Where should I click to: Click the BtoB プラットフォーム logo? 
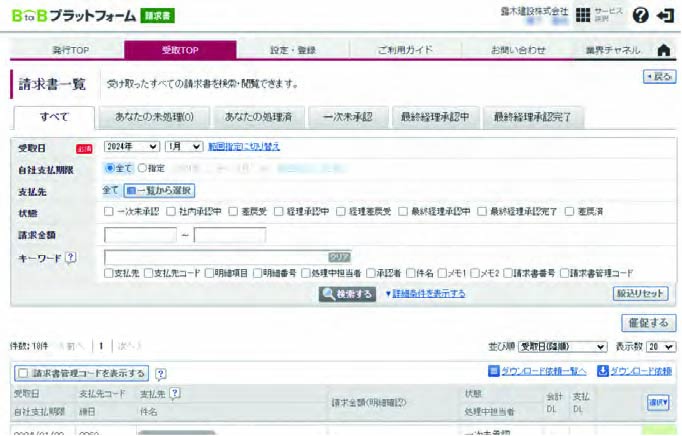[x=73, y=16]
